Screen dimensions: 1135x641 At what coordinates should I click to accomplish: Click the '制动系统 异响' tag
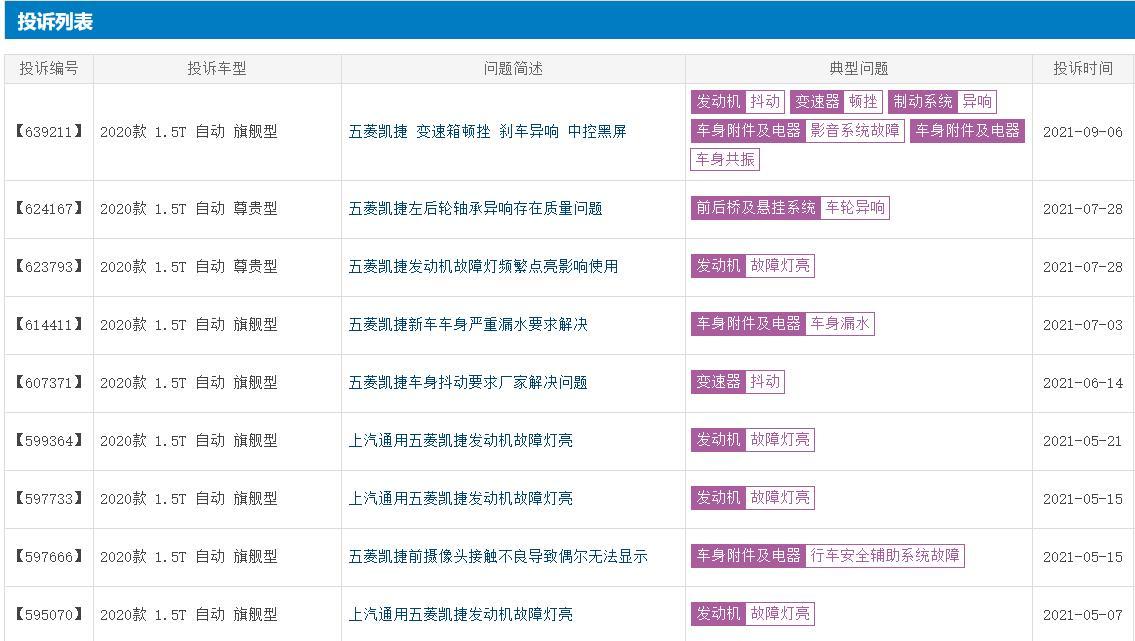click(x=942, y=101)
